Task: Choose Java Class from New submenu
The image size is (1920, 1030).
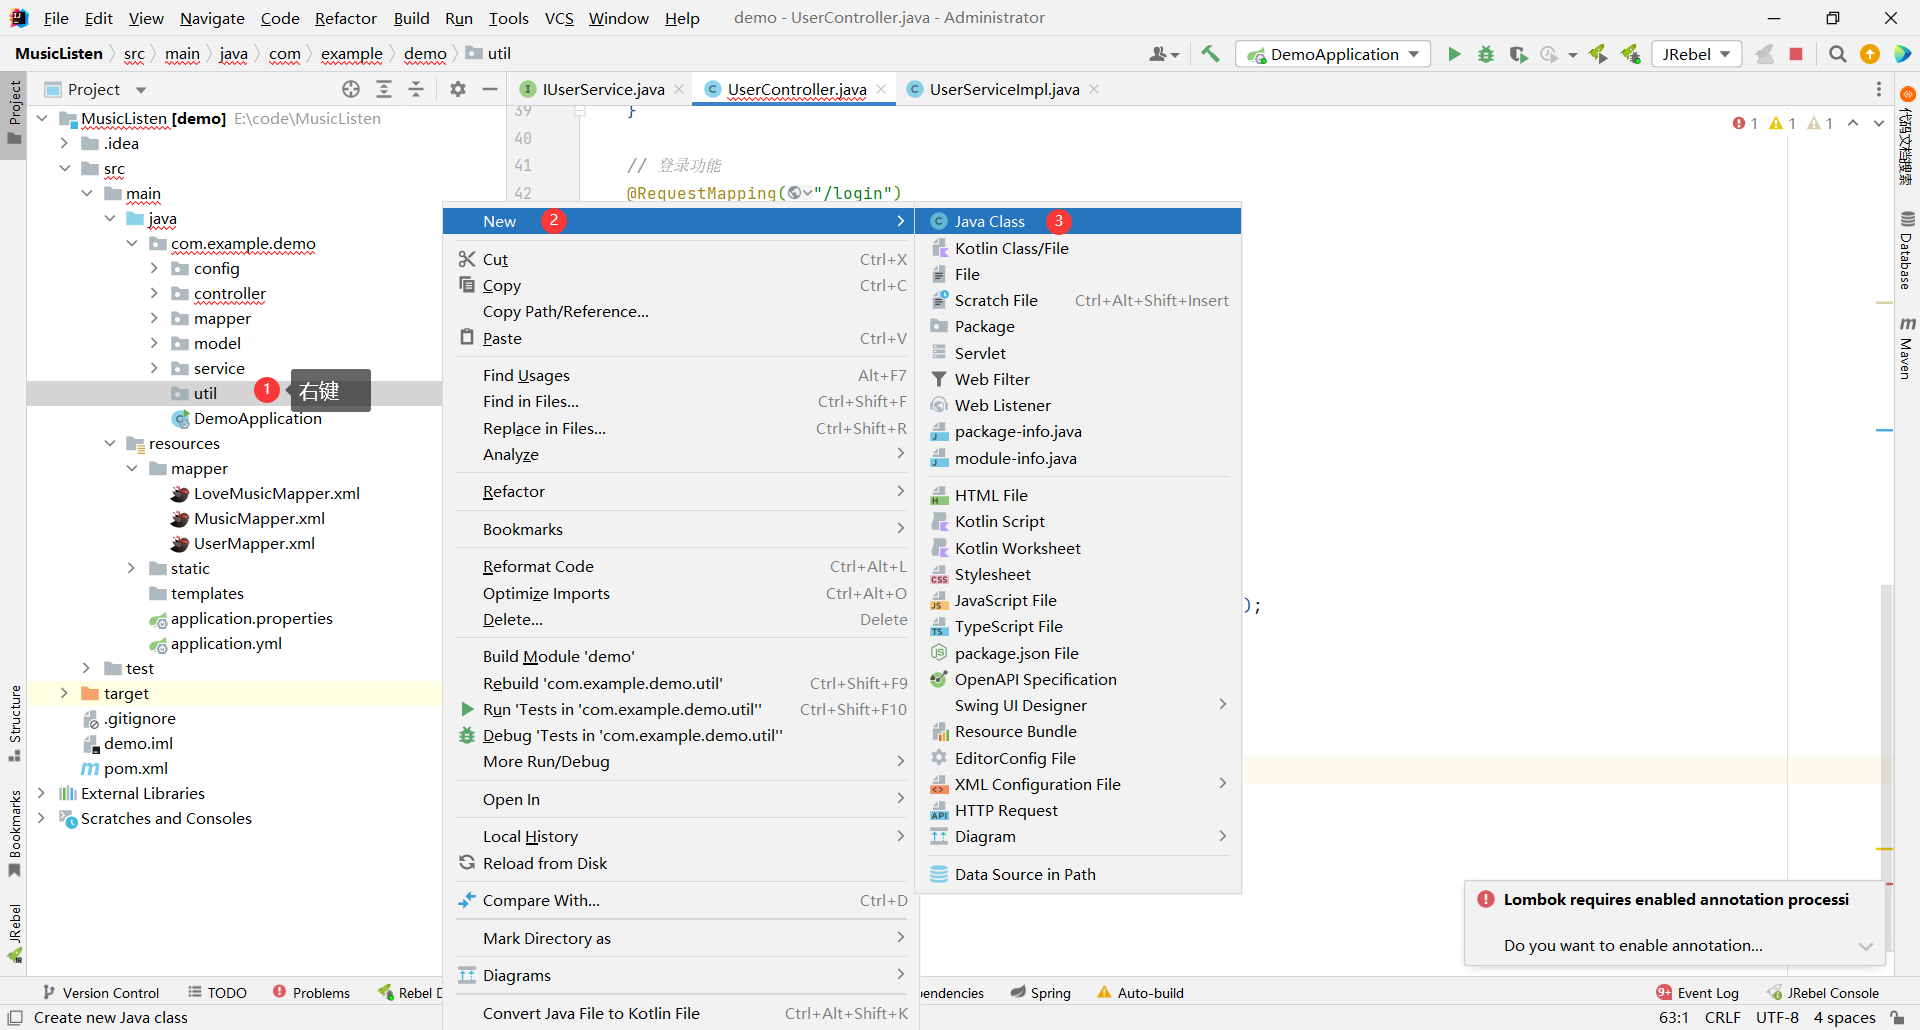Action: pyautogui.click(x=1078, y=221)
